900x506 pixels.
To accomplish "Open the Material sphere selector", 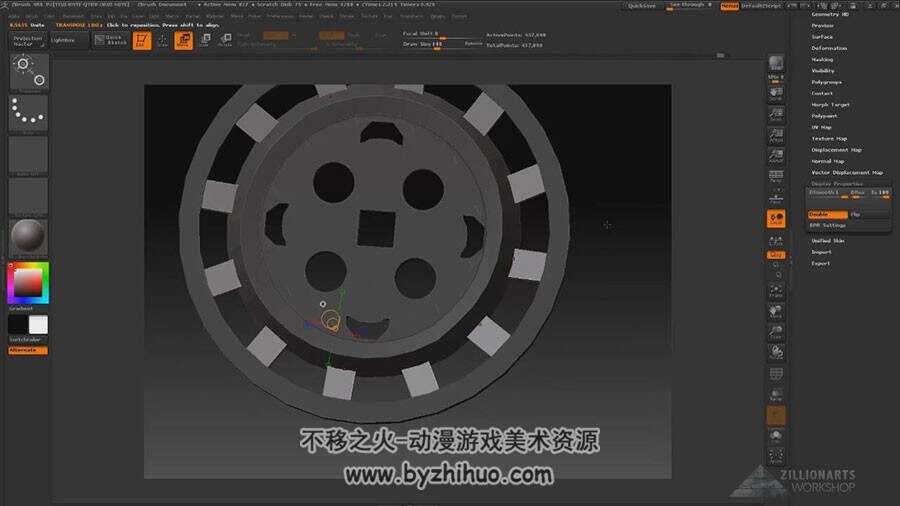I will (29, 237).
